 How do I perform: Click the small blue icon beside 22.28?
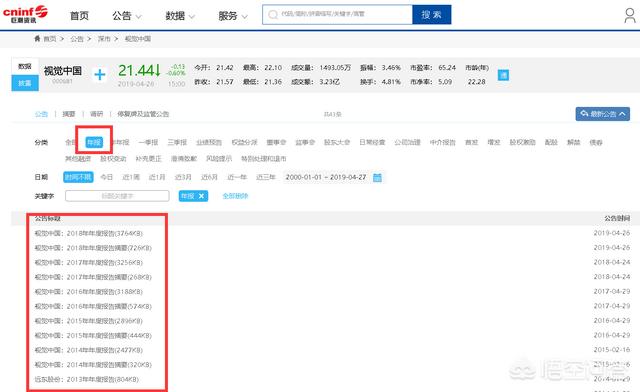pos(503,75)
